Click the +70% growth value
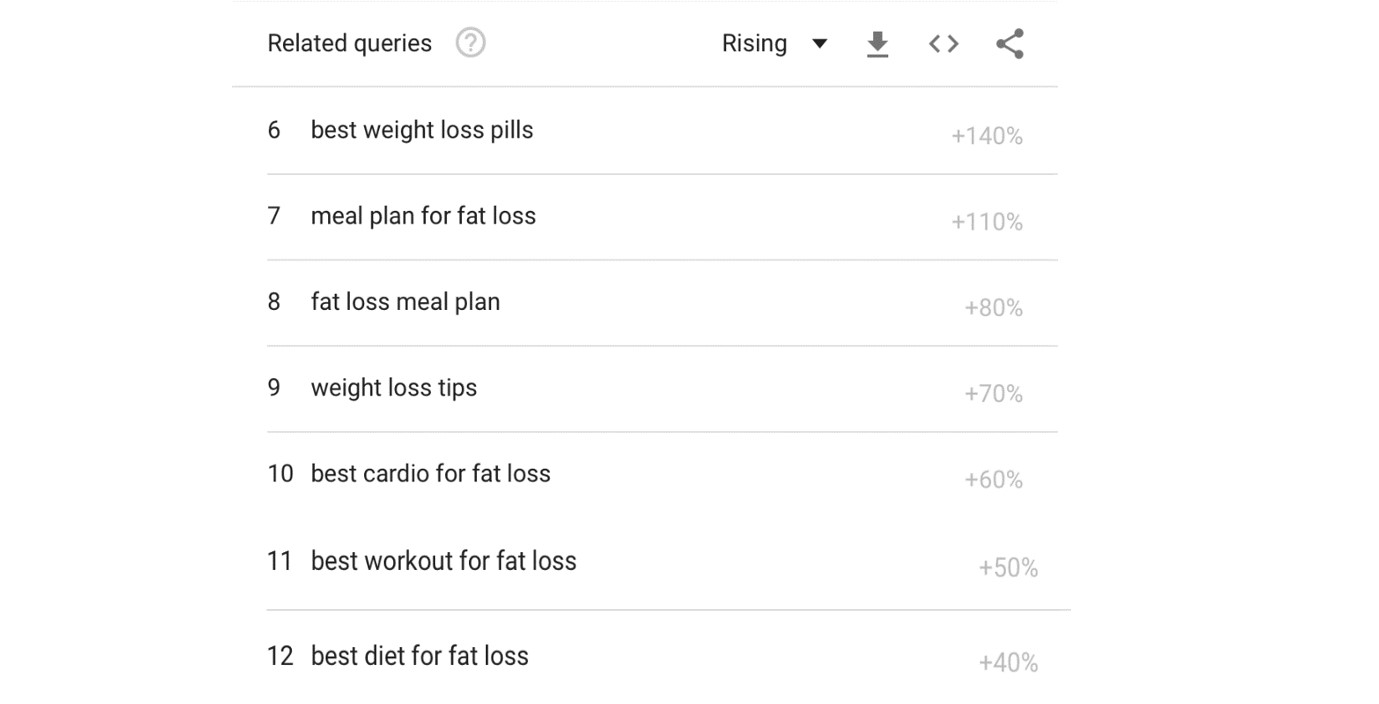1379x704 pixels. click(993, 394)
